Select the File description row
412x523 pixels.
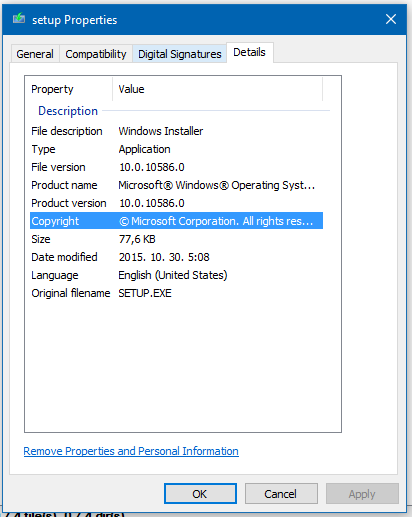[176, 131]
